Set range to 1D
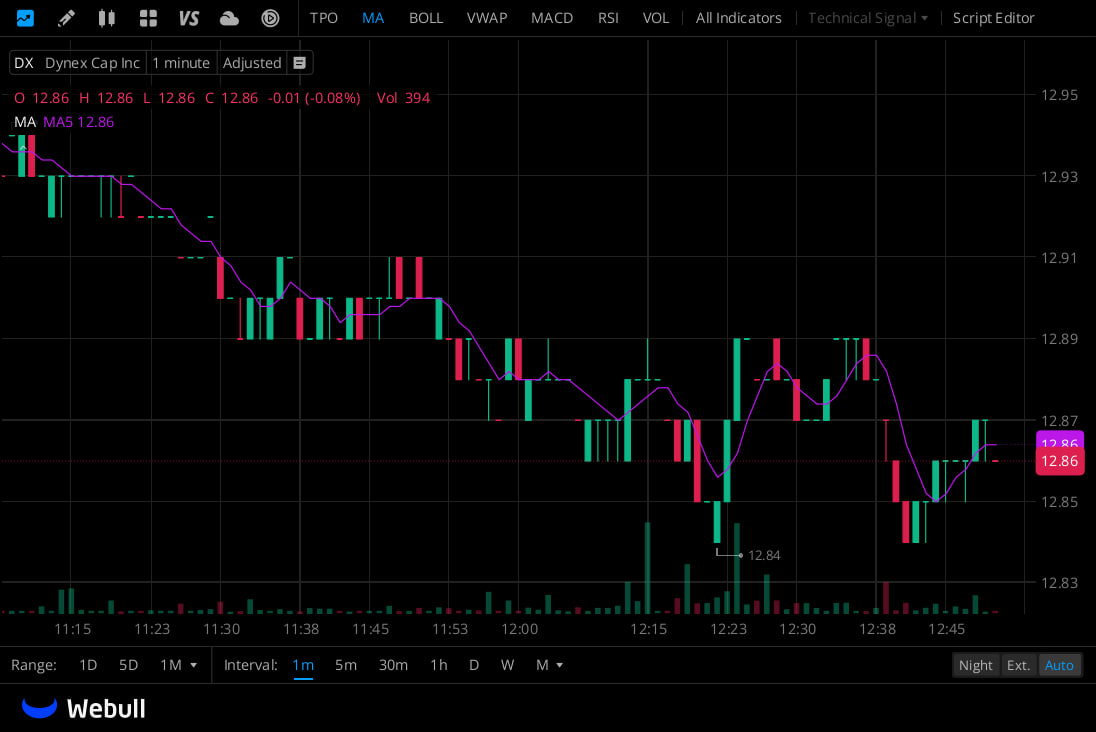The image size is (1096, 732). [x=88, y=665]
